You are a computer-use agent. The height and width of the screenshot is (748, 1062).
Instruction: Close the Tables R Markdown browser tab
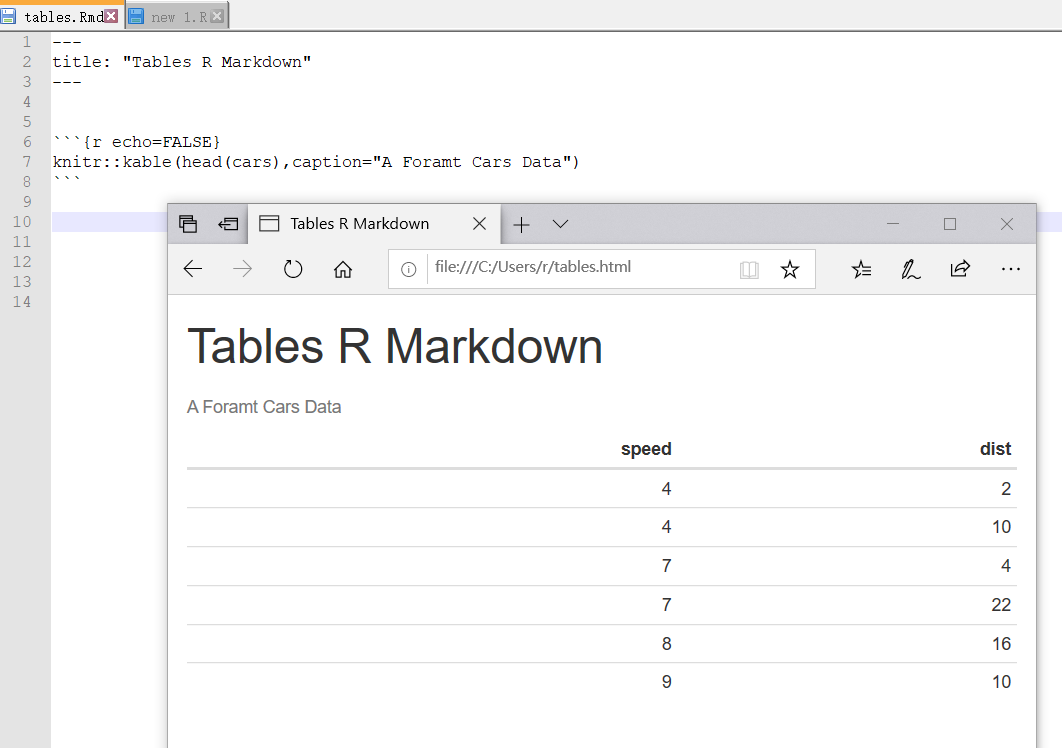[479, 224]
